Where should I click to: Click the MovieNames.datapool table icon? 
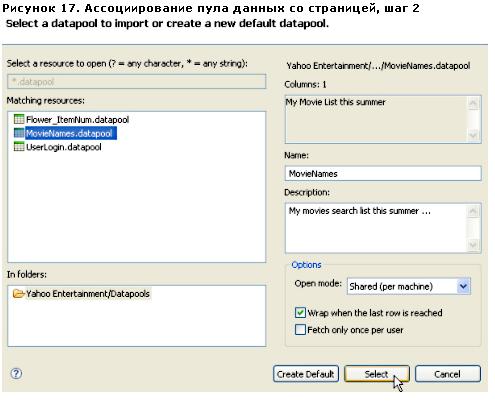(x=19, y=133)
